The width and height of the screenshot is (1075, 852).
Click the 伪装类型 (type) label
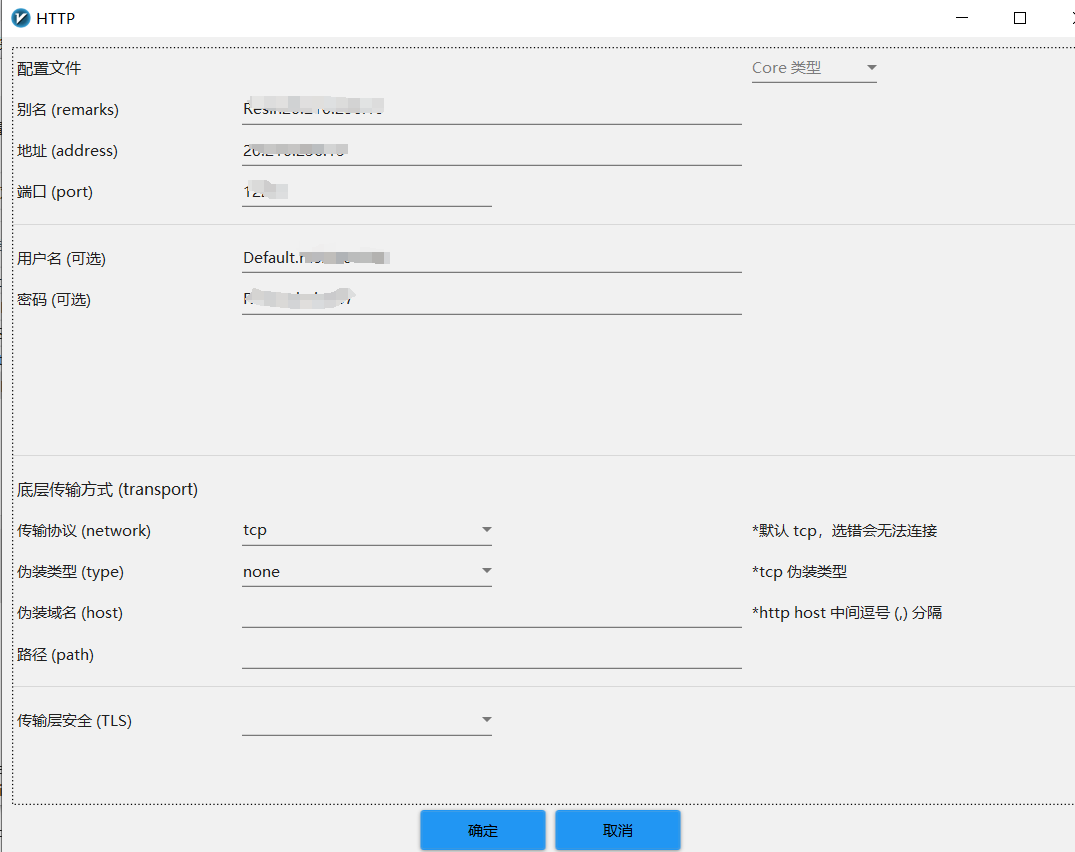tap(71, 572)
